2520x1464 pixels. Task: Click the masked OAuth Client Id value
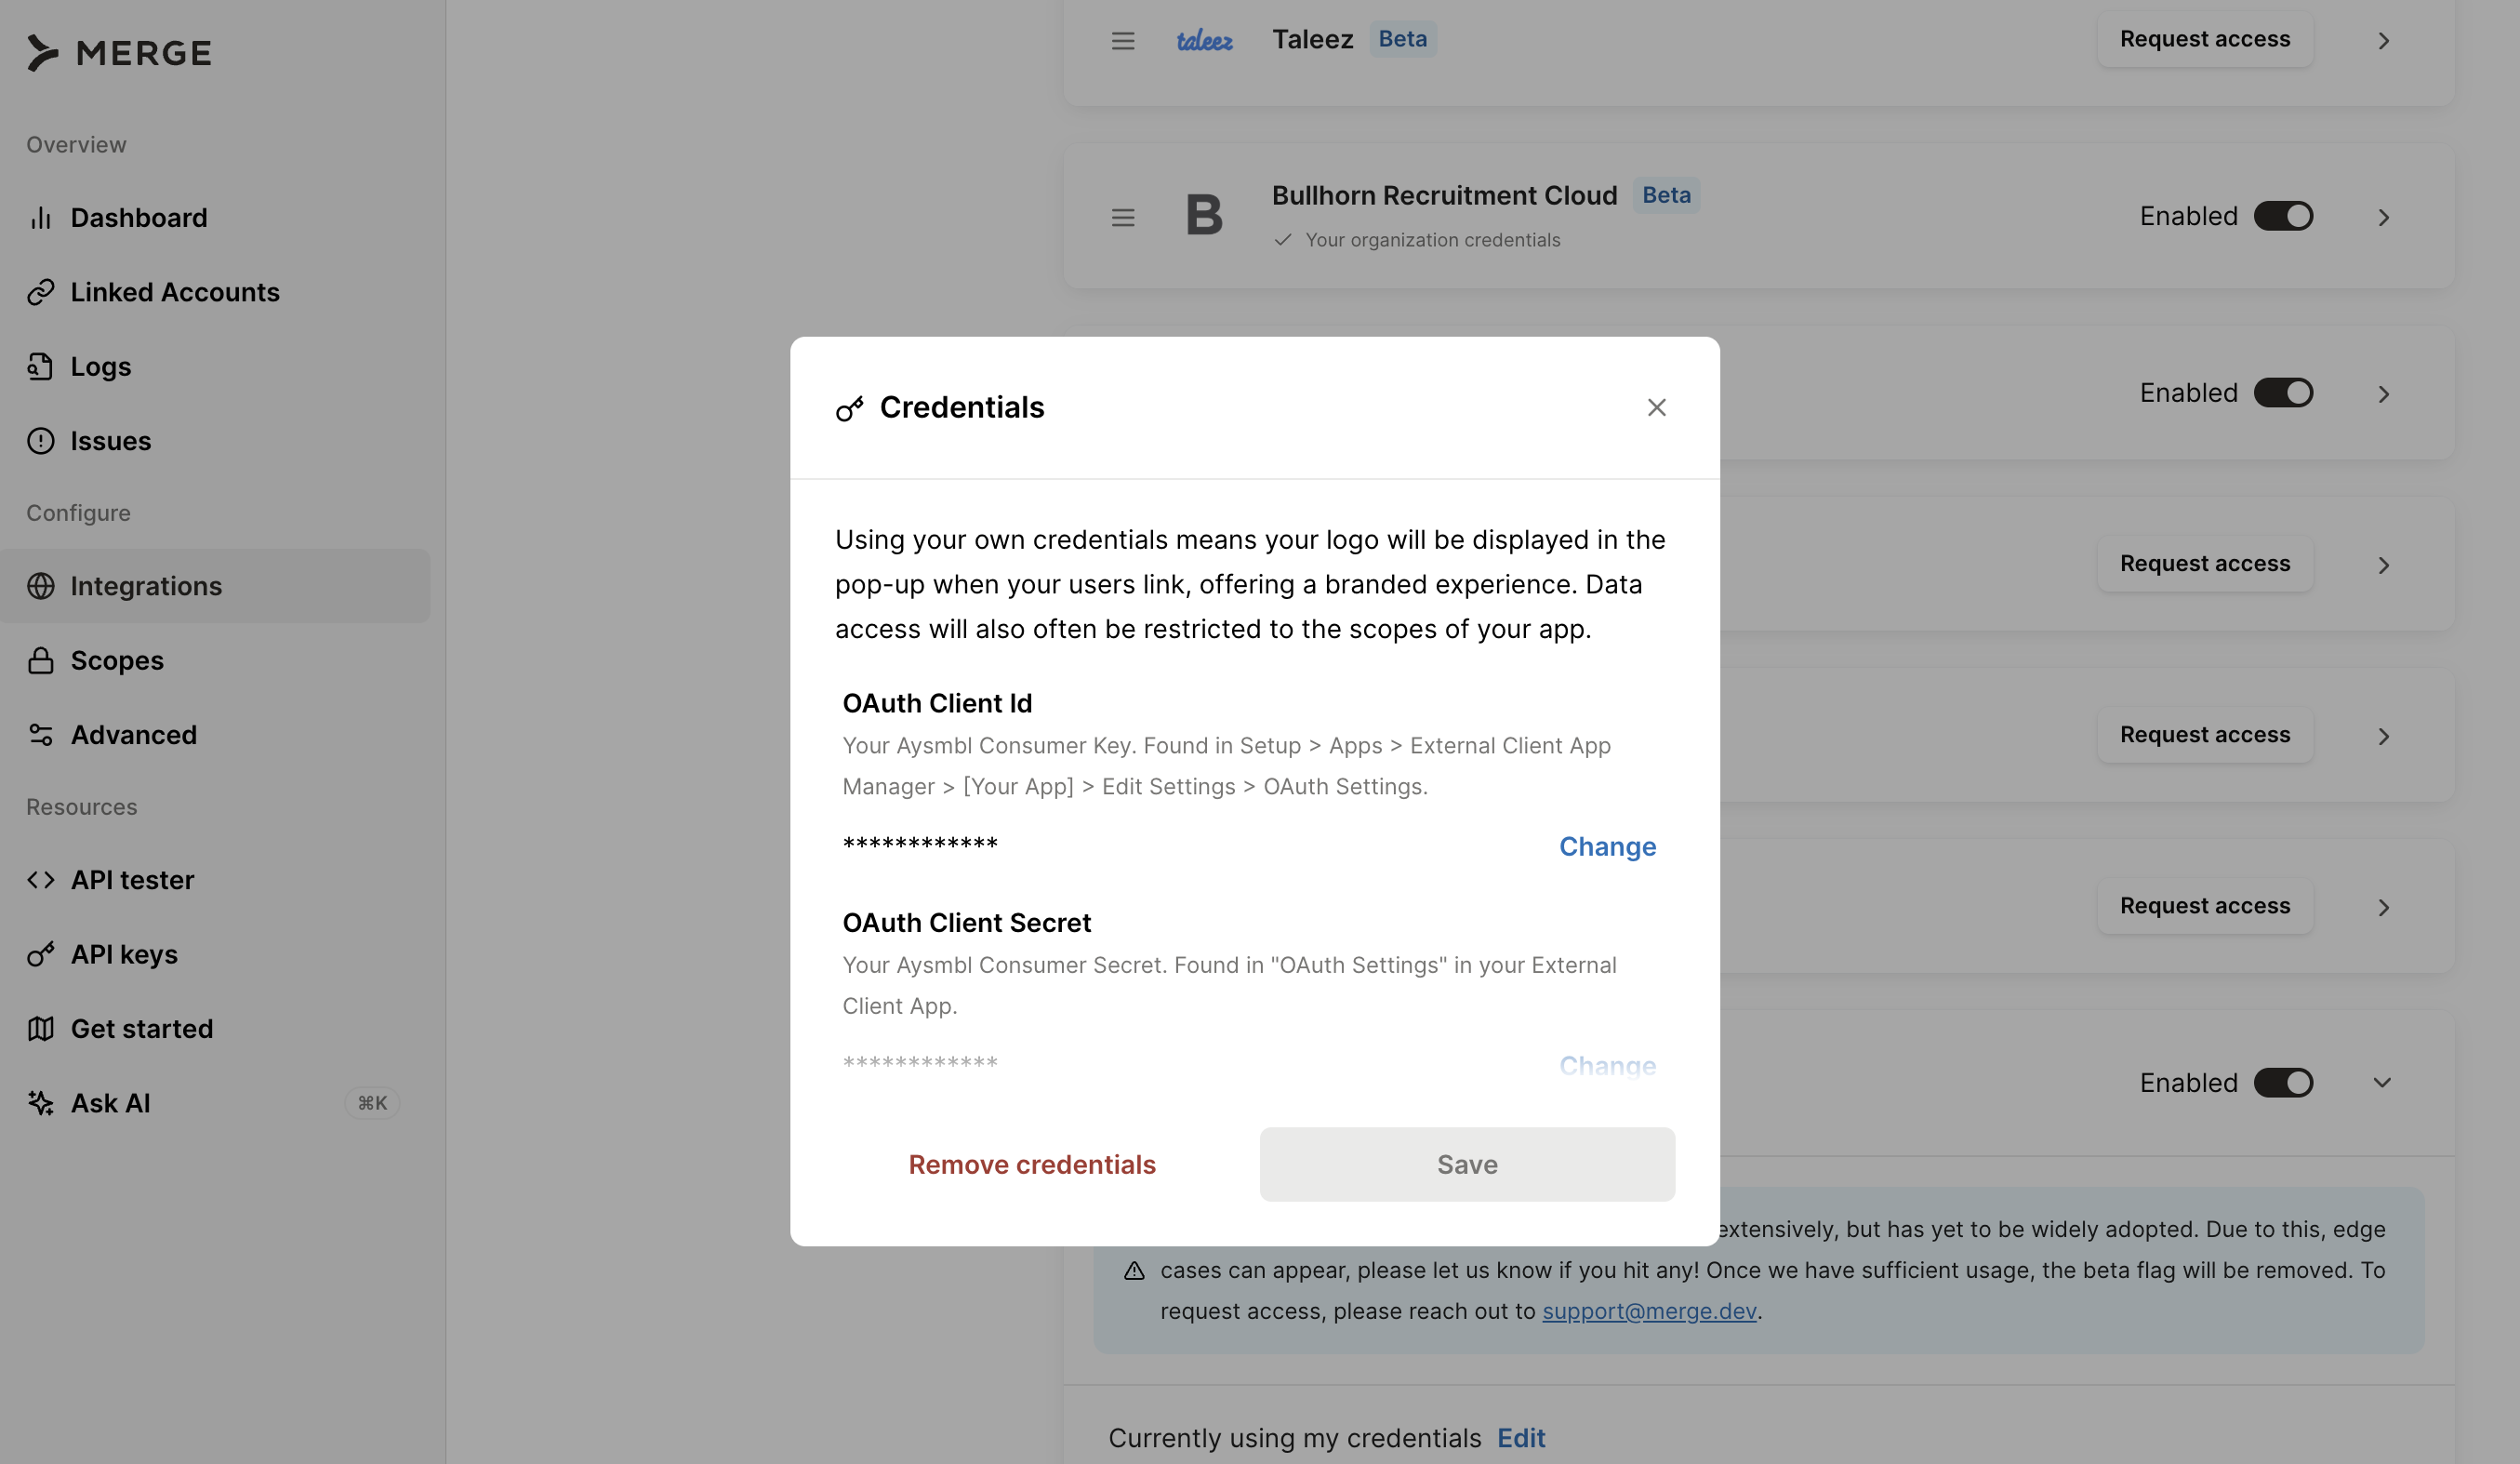click(920, 845)
